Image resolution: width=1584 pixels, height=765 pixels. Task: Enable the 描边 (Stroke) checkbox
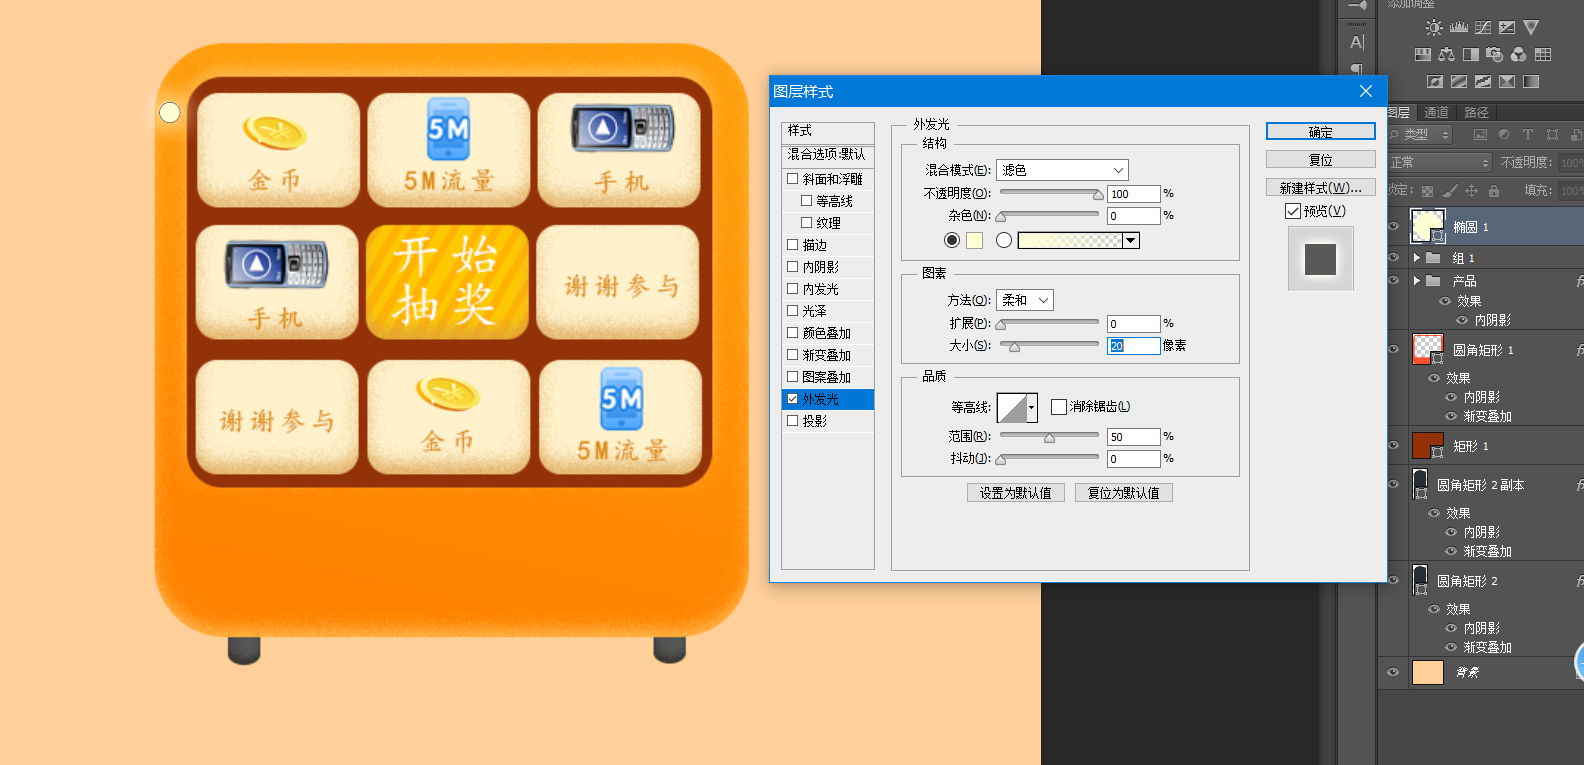[793, 245]
